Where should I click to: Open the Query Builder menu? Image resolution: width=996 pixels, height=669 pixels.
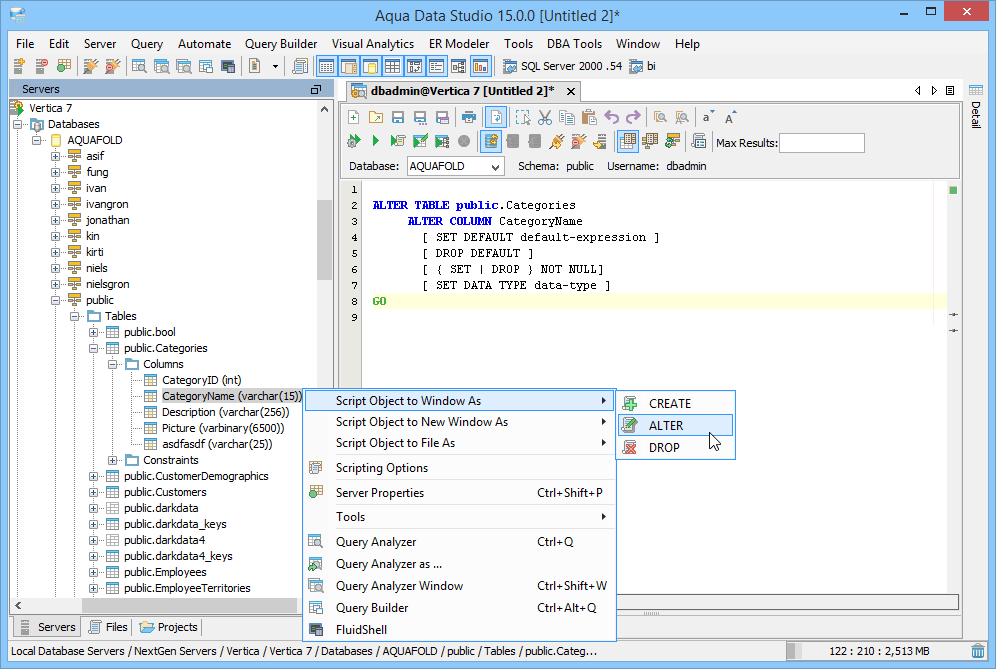pyautogui.click(x=281, y=44)
